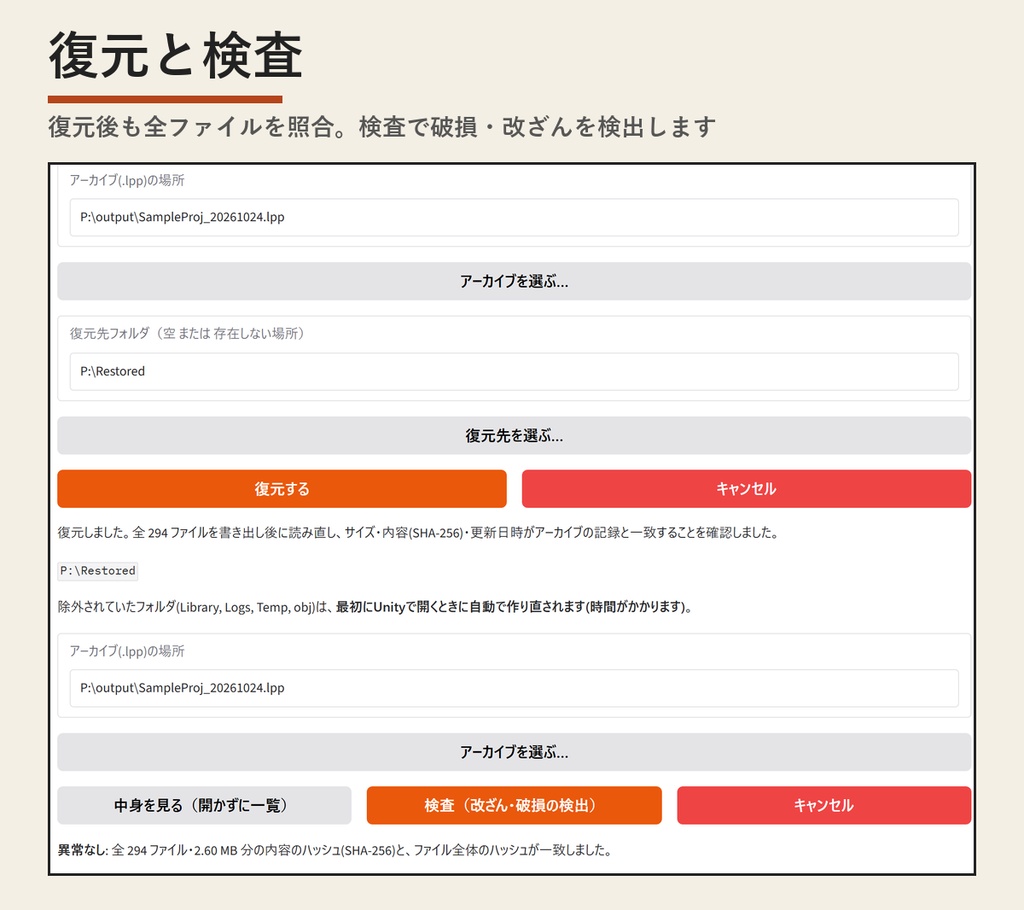Click the lower アーカイブ(.lpp)の場所 label
Viewport: 1024px width, 910px height.
(x=127, y=651)
